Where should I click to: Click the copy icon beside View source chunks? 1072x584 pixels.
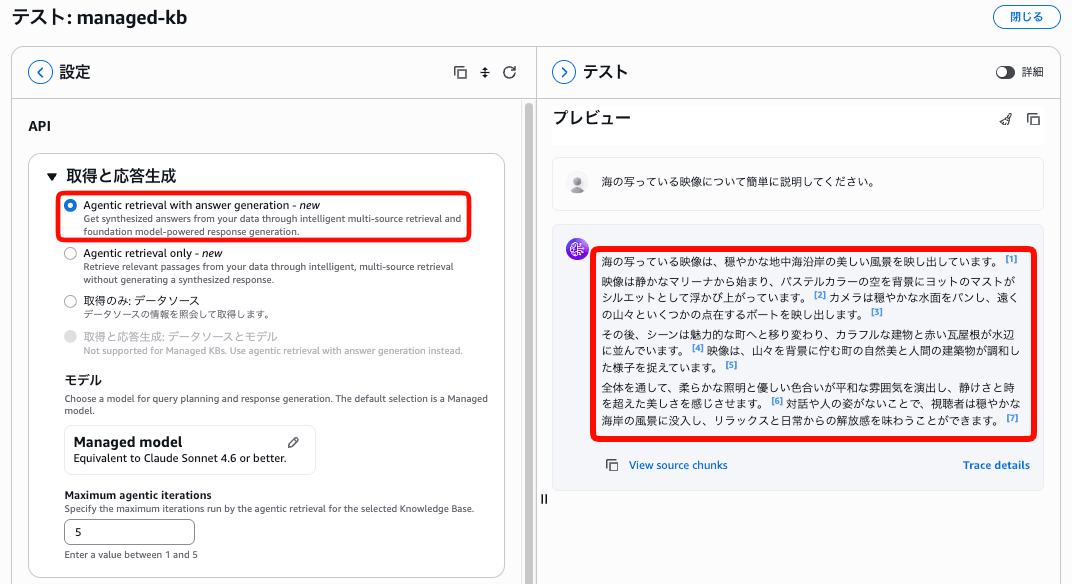[x=612, y=465]
